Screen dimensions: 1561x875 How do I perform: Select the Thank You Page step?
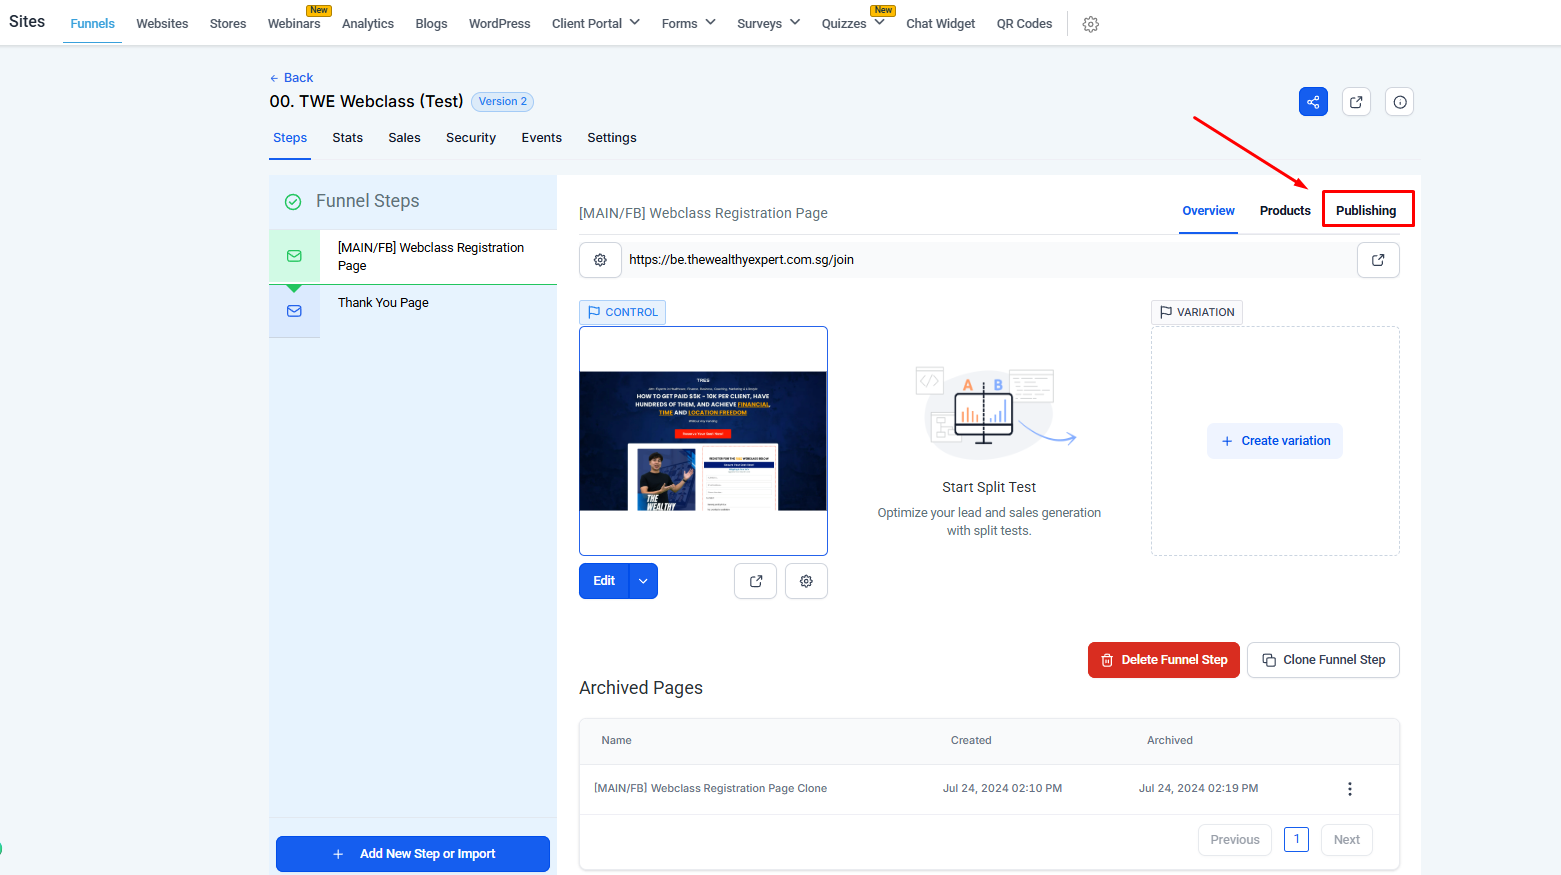383,303
